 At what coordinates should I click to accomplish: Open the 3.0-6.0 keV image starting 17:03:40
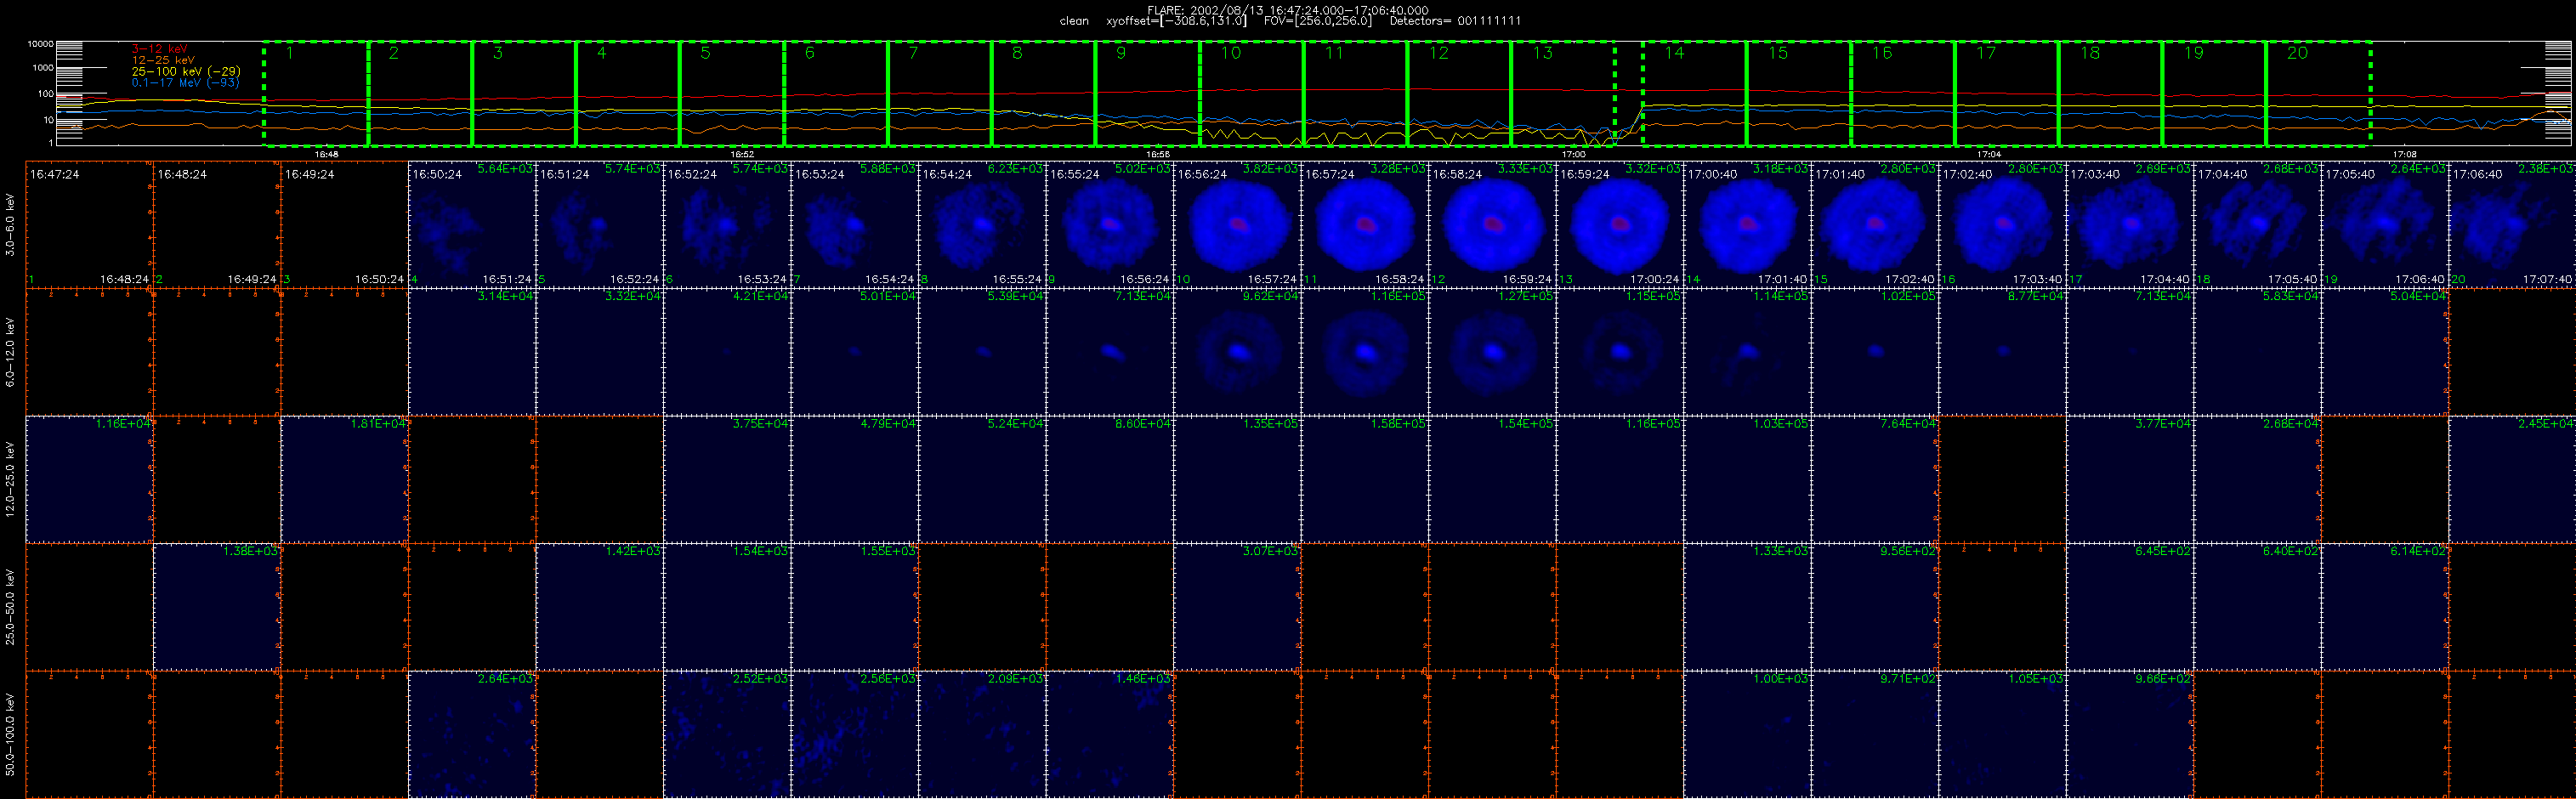point(2130,225)
